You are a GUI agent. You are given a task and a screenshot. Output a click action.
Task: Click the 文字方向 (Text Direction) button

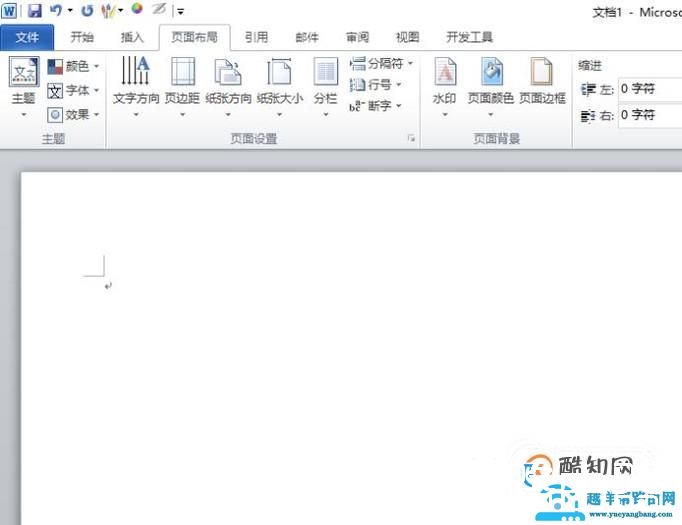click(x=136, y=87)
